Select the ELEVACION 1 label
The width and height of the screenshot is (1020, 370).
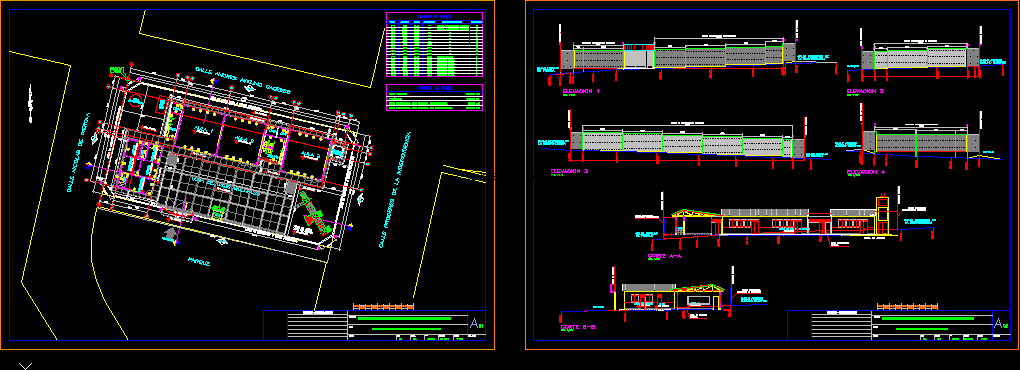(581, 92)
